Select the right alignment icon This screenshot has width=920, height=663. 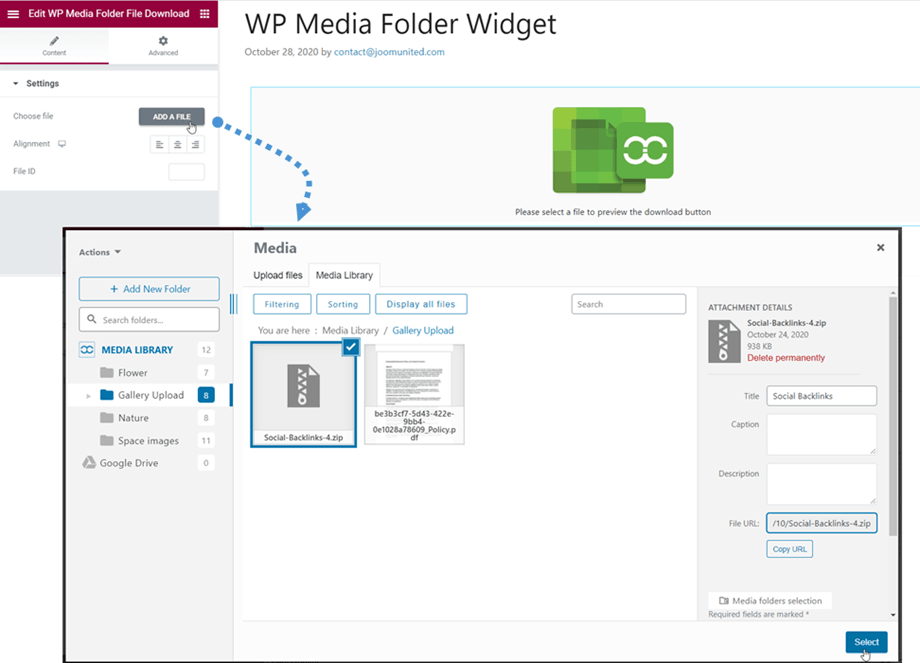(195, 145)
